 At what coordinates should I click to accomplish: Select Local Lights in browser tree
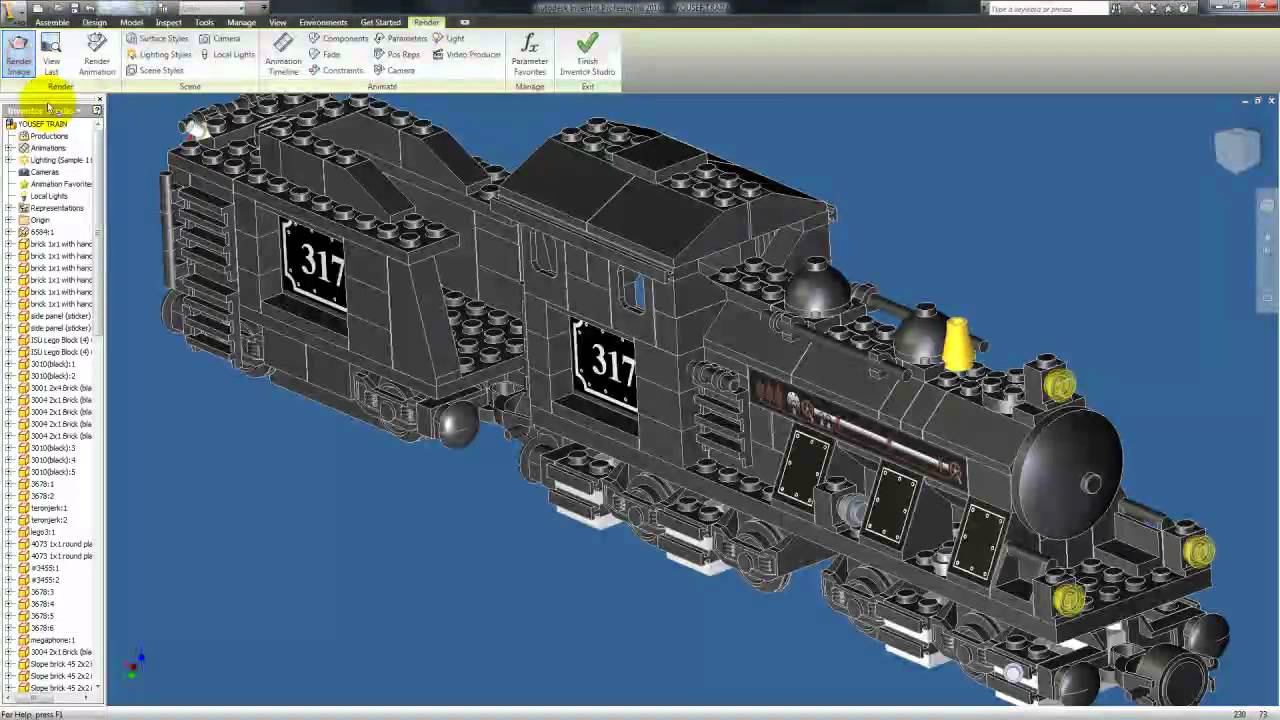point(49,196)
